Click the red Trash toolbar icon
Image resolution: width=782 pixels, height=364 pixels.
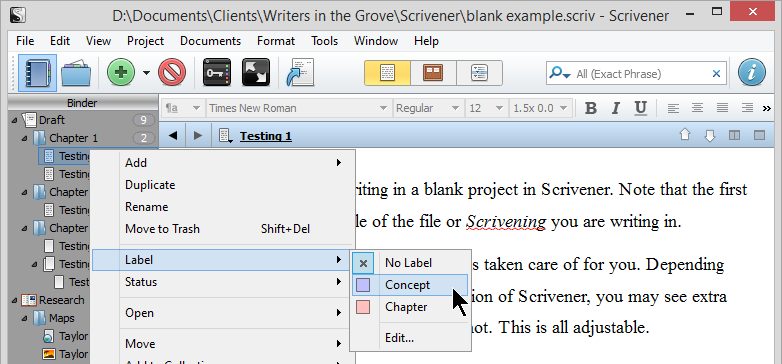172,73
